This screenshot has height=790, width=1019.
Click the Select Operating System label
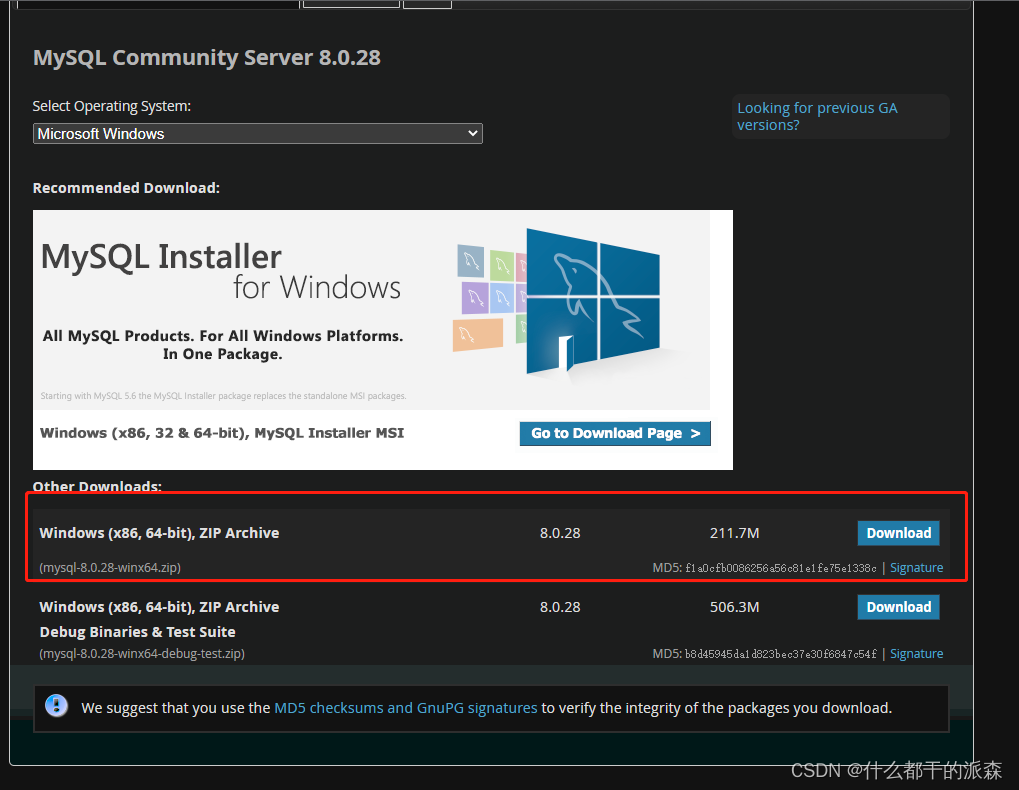[x=112, y=106]
